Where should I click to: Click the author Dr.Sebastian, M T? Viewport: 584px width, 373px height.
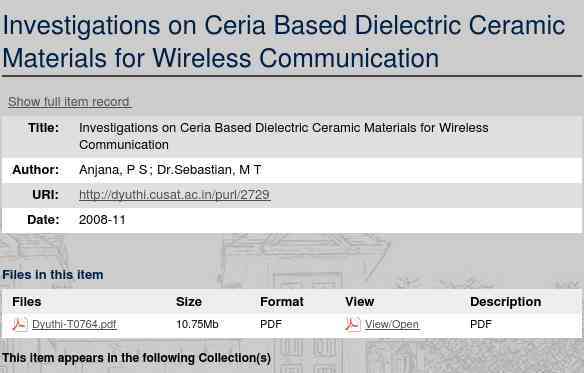pos(209,170)
